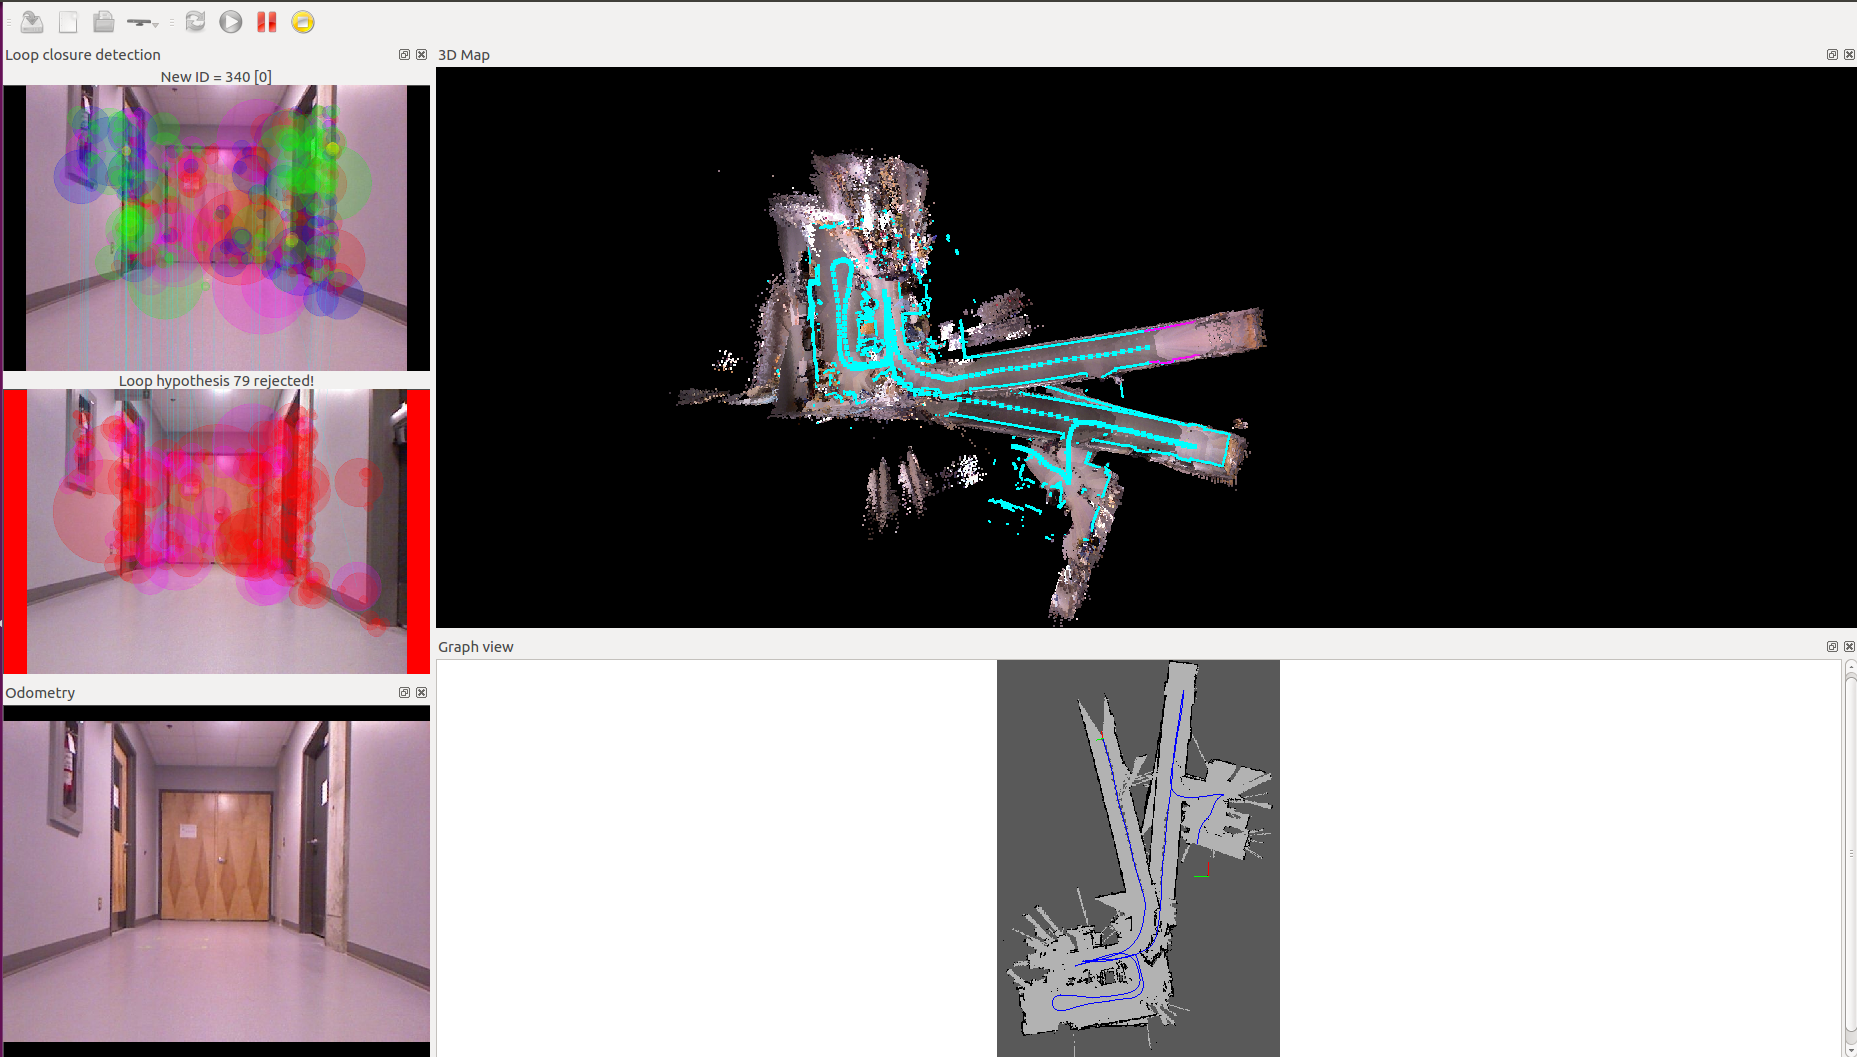Close the 3D Map panel
Viewport: 1857px width, 1057px height.
pos(1849,55)
